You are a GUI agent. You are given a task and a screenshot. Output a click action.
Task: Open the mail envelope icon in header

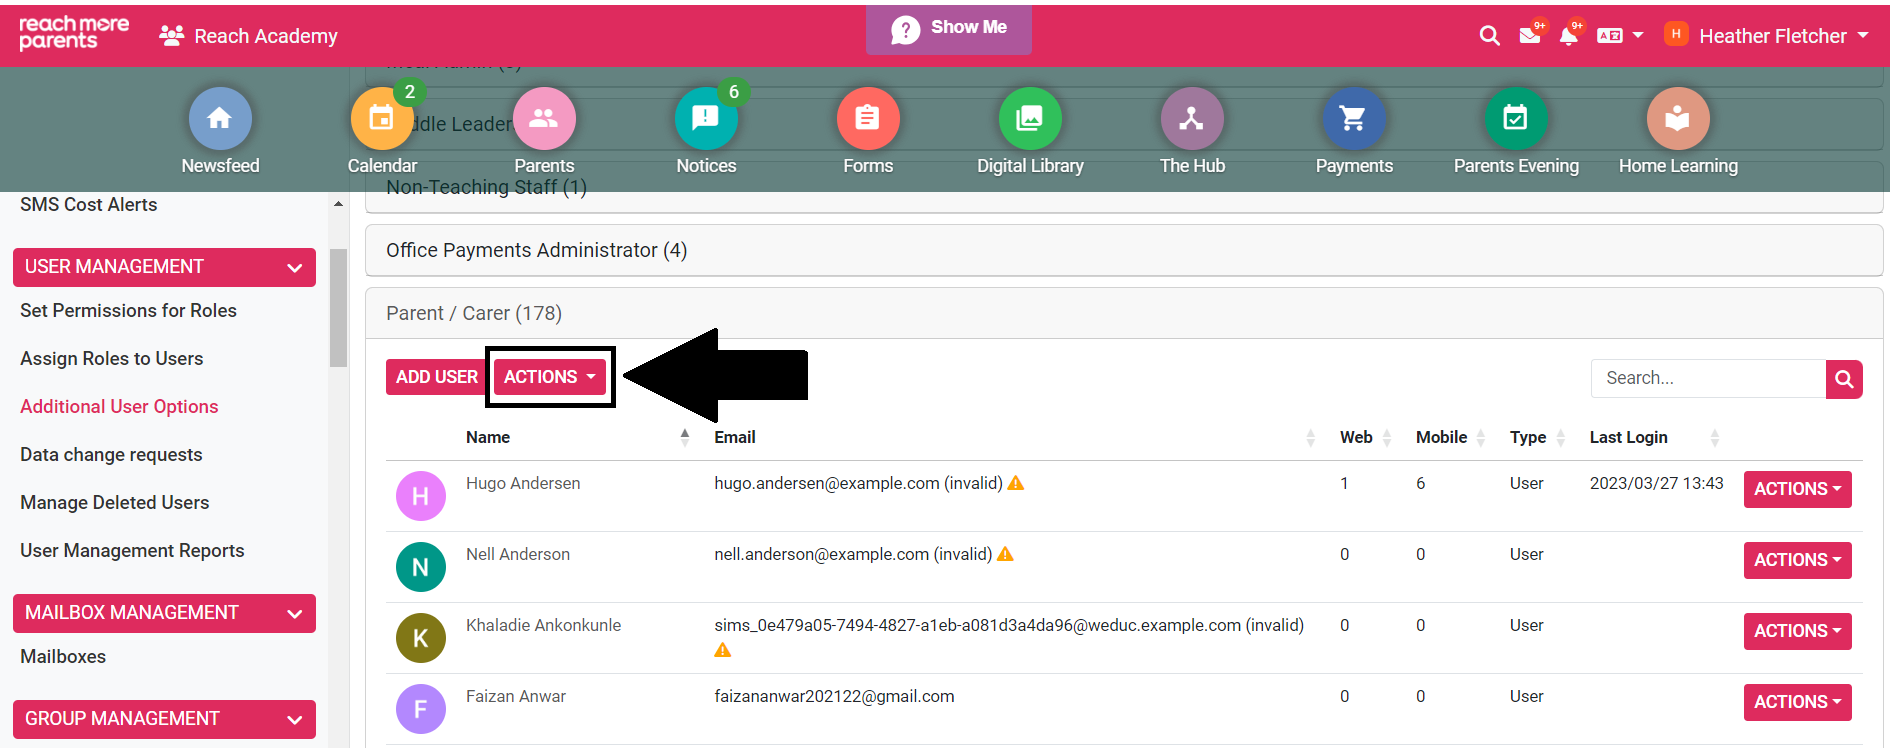1529,36
